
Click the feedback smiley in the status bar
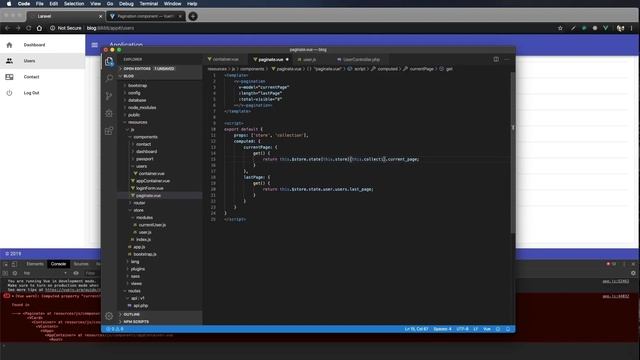[x=498, y=329]
